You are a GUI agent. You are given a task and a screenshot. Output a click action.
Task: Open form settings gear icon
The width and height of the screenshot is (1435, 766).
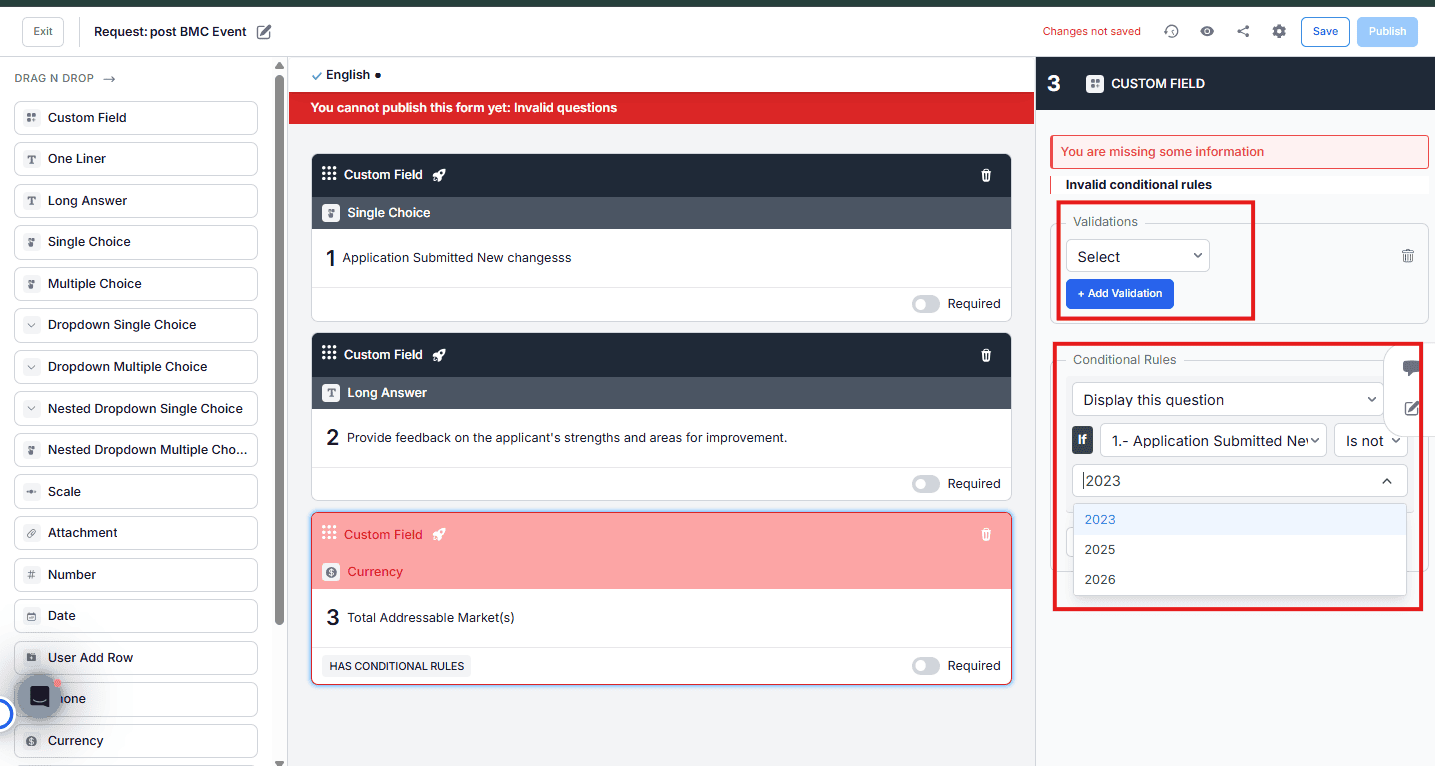1279,32
